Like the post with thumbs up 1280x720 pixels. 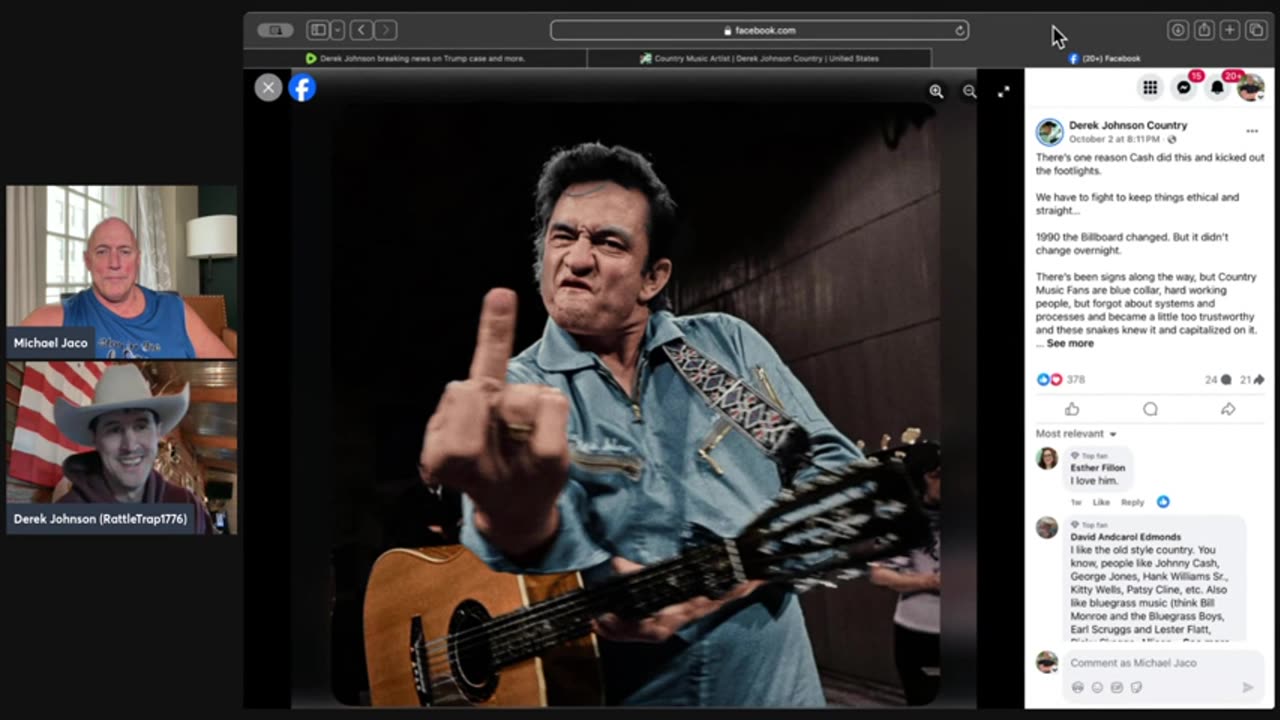point(1072,409)
